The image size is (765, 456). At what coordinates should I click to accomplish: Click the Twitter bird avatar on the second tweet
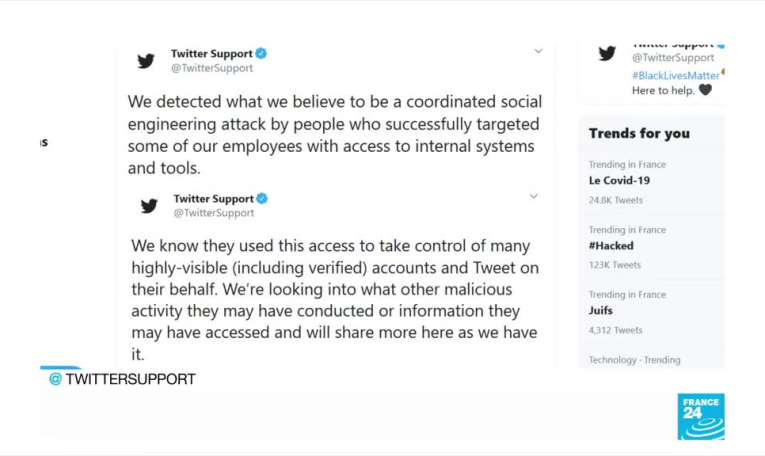(x=149, y=206)
